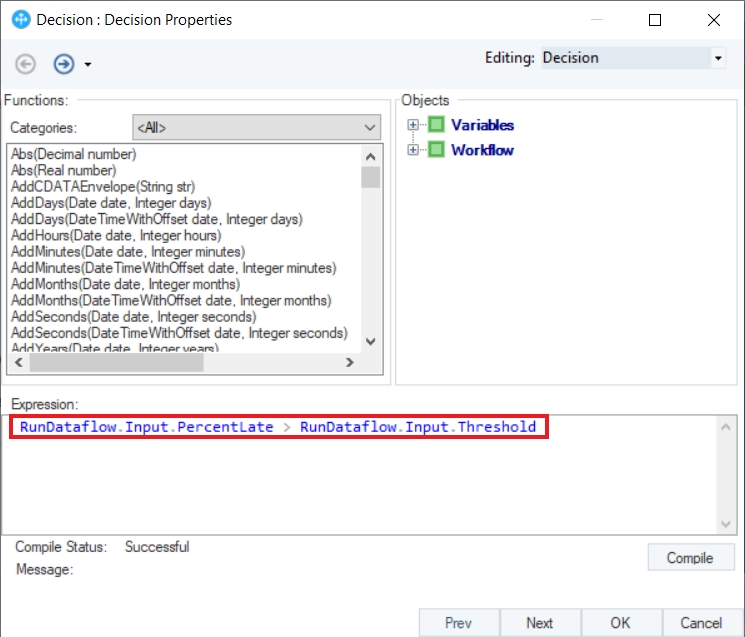Open the forward arrow history dropdown
This screenshot has height=637, width=745.
pos(88,65)
